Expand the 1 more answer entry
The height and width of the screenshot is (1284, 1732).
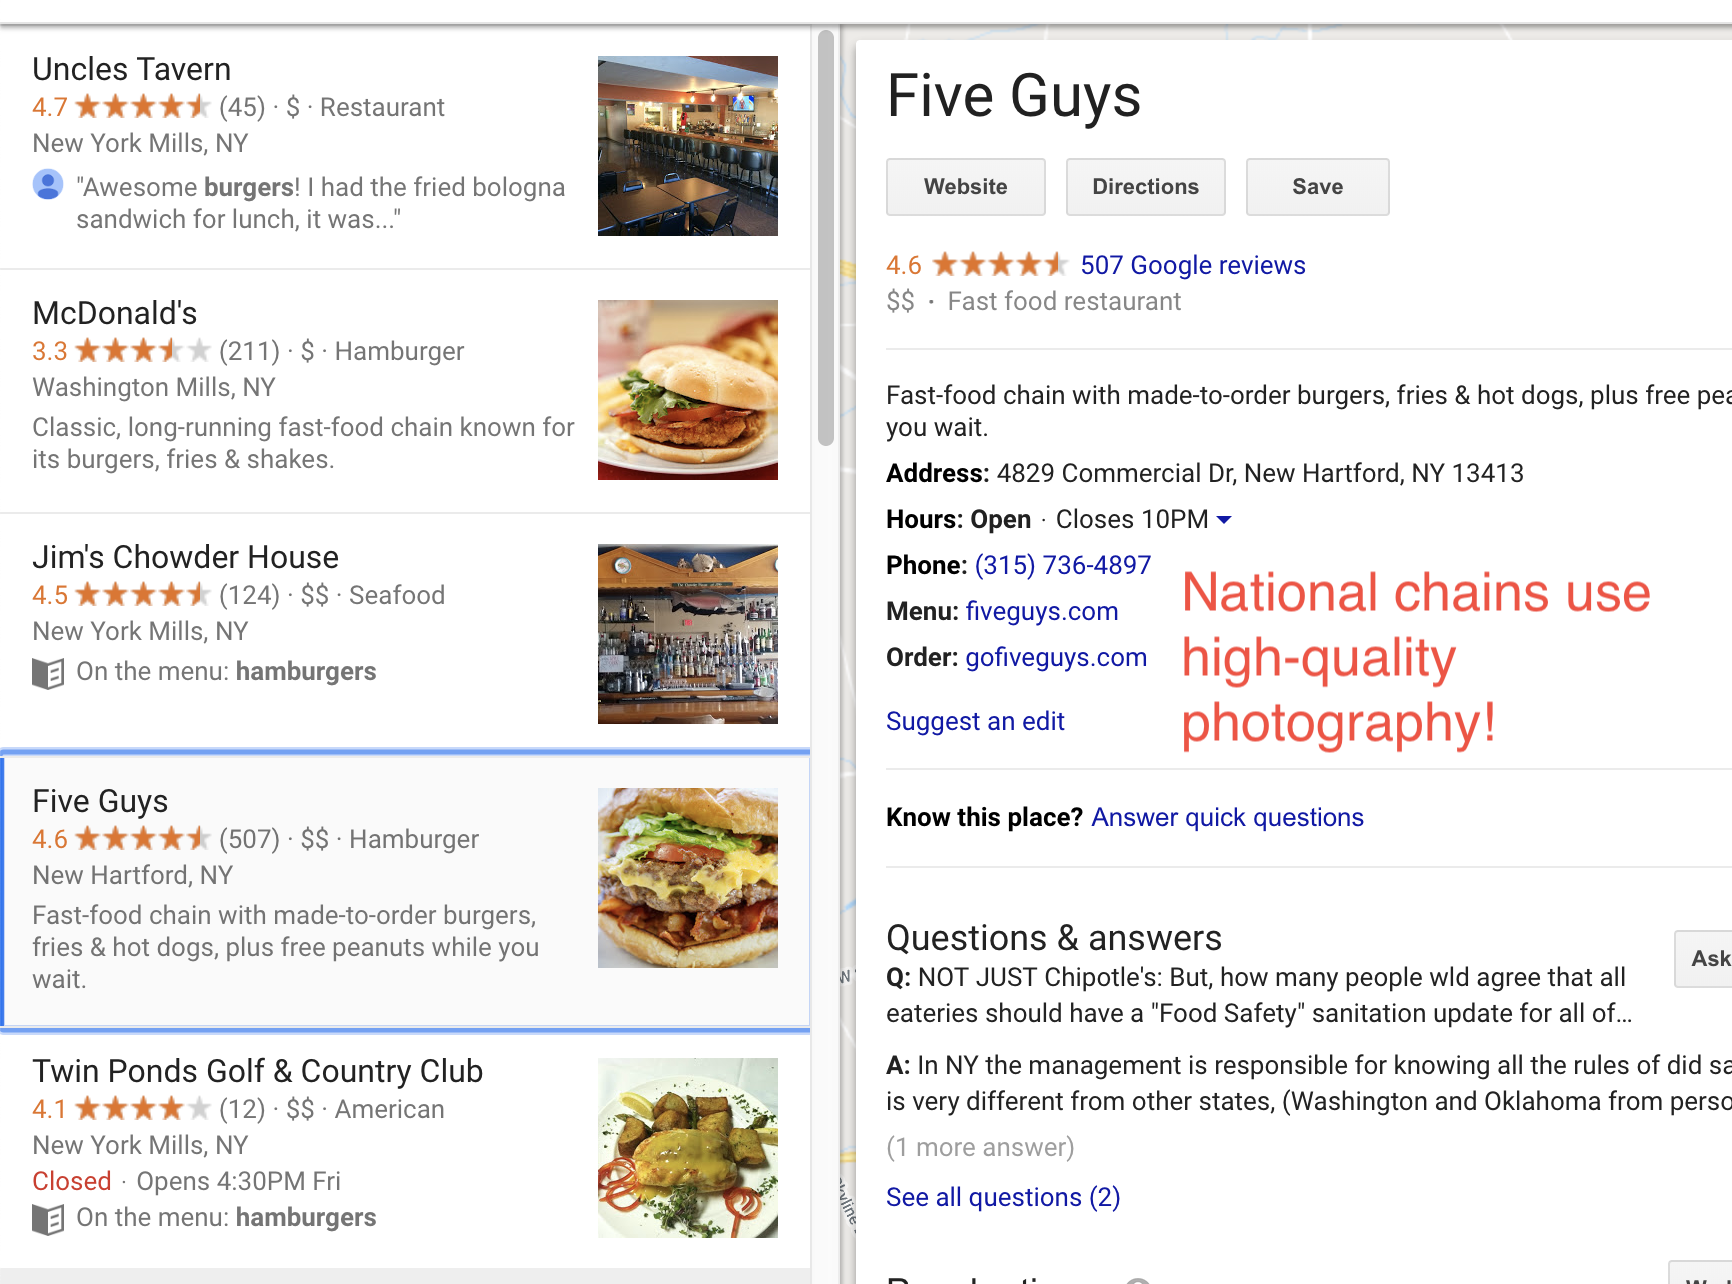point(980,1147)
